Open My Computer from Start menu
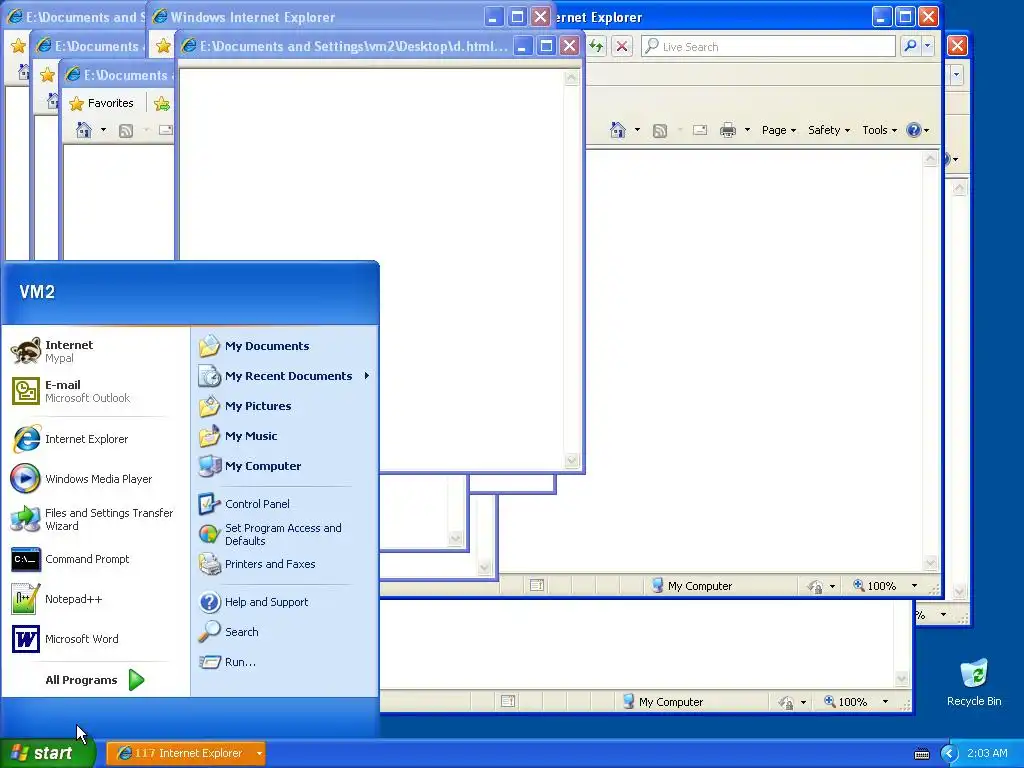 (285, 466)
